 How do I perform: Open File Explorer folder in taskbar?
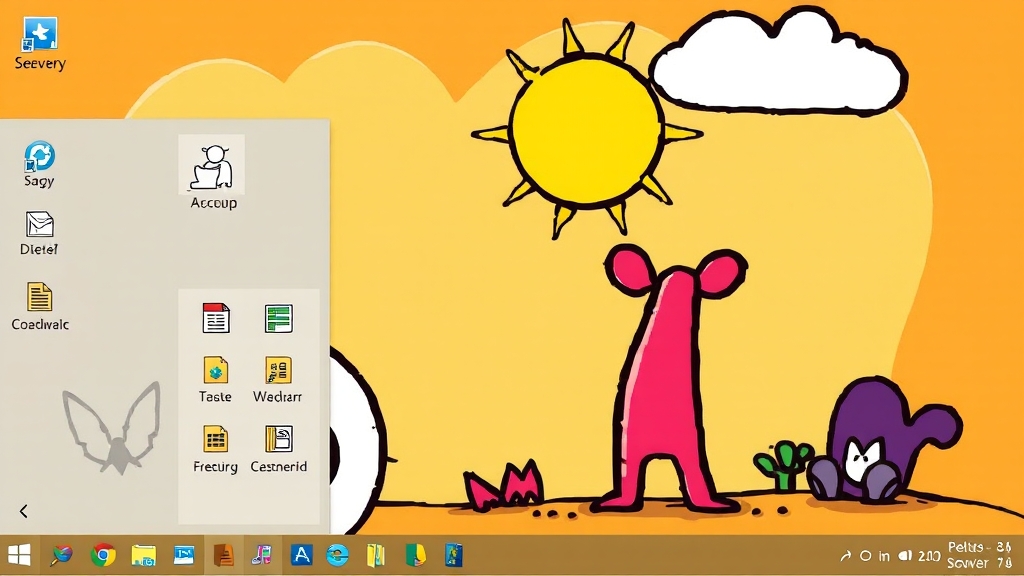coord(144,555)
